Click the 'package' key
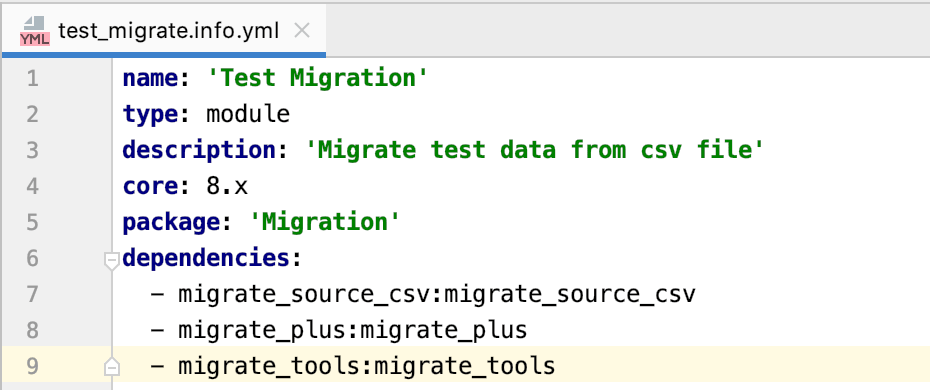This screenshot has height=390, width=930. pyautogui.click(x=171, y=222)
